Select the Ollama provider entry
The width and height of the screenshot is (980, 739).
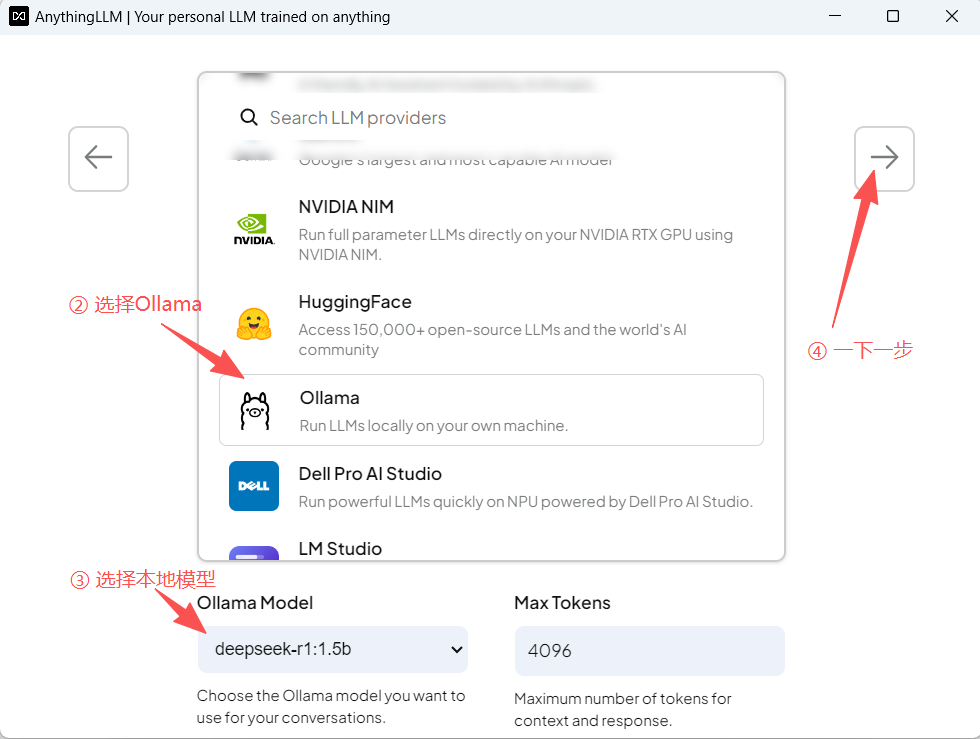[x=491, y=410]
